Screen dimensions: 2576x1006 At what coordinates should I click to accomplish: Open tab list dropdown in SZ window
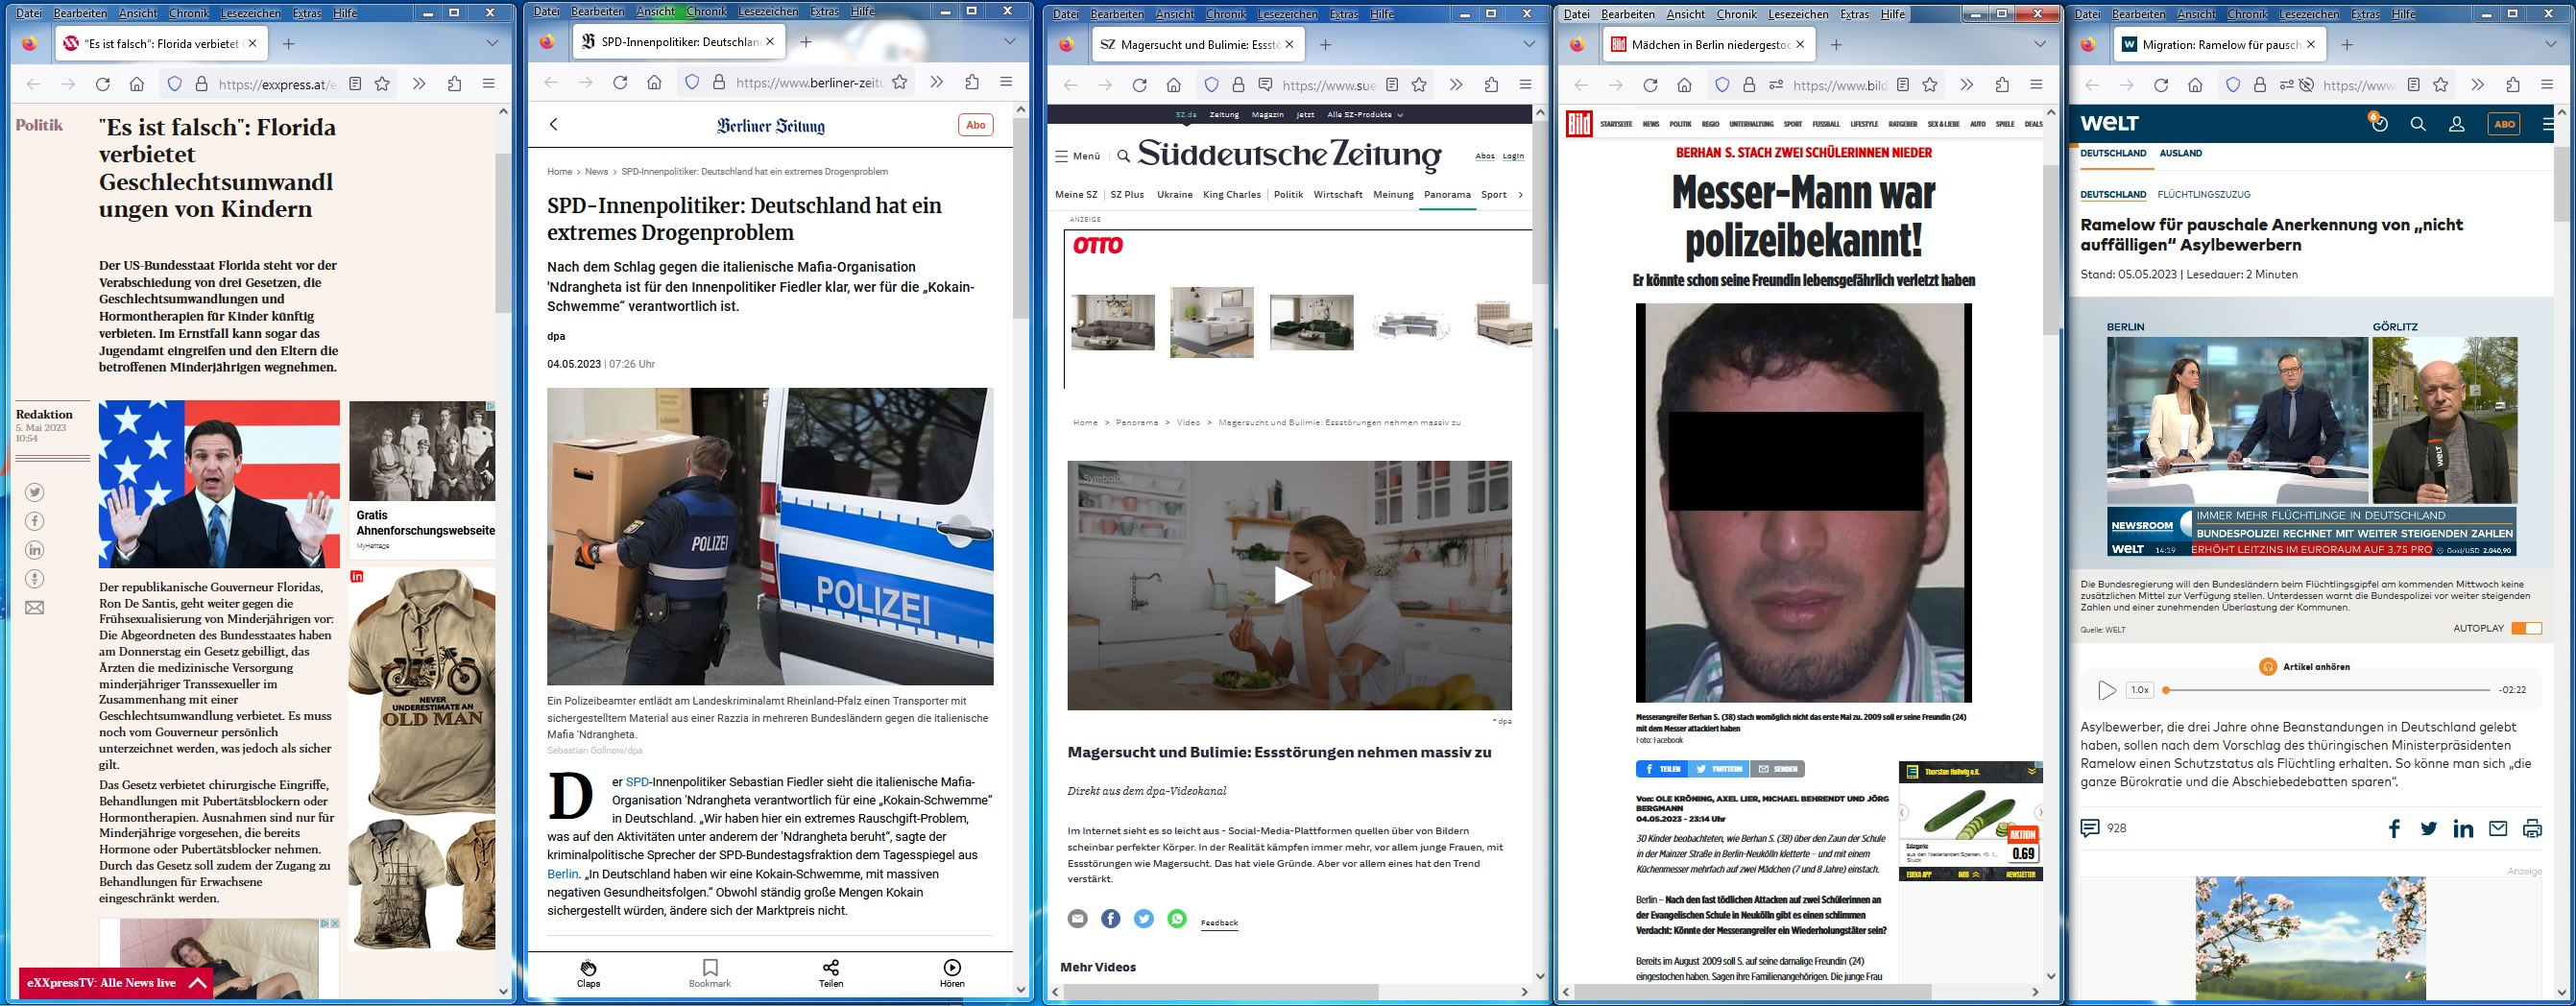1529,44
